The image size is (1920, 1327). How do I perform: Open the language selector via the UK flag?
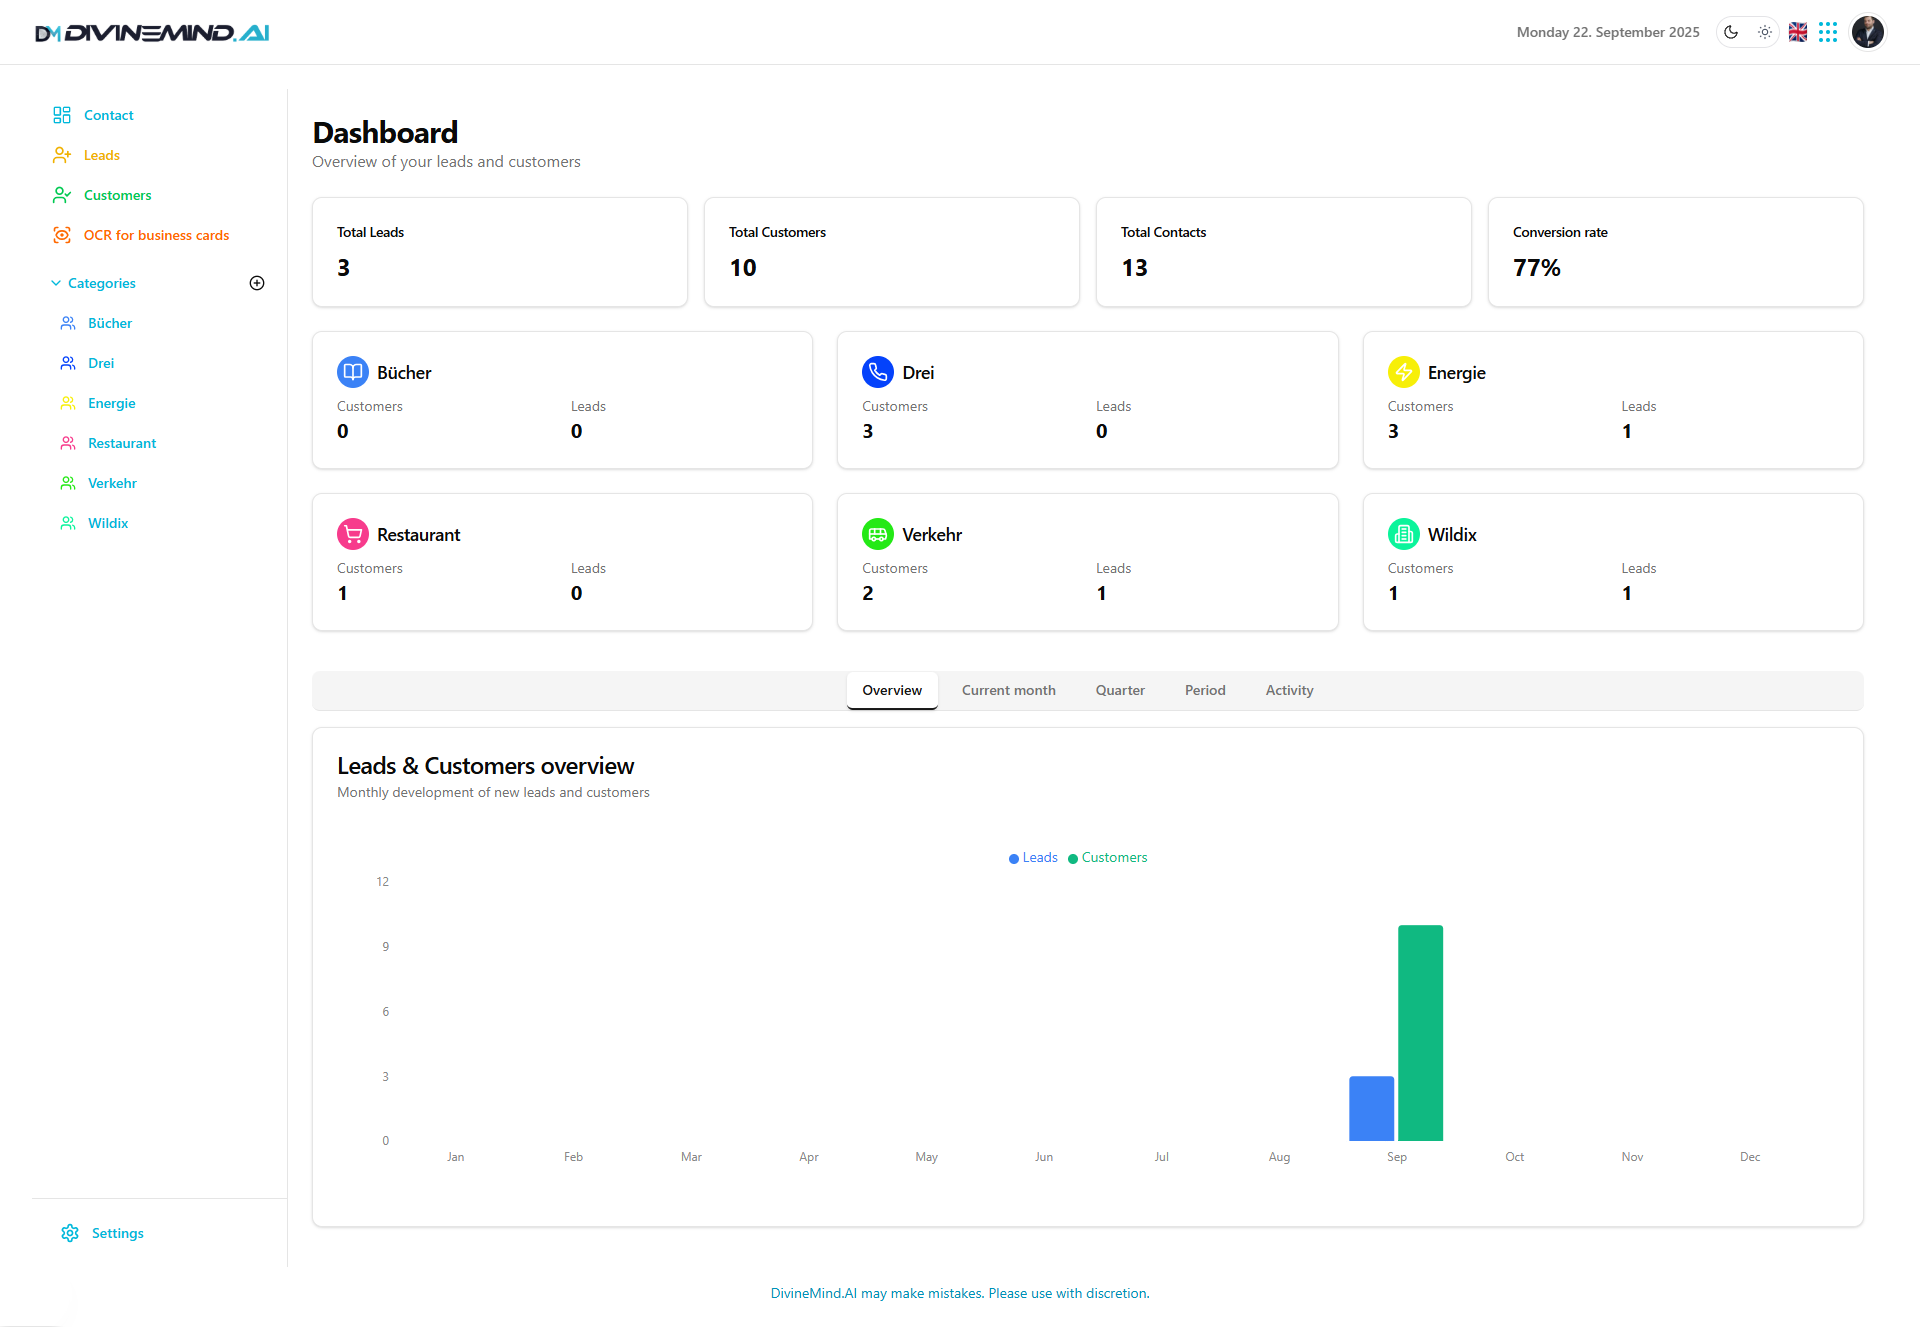(x=1797, y=31)
